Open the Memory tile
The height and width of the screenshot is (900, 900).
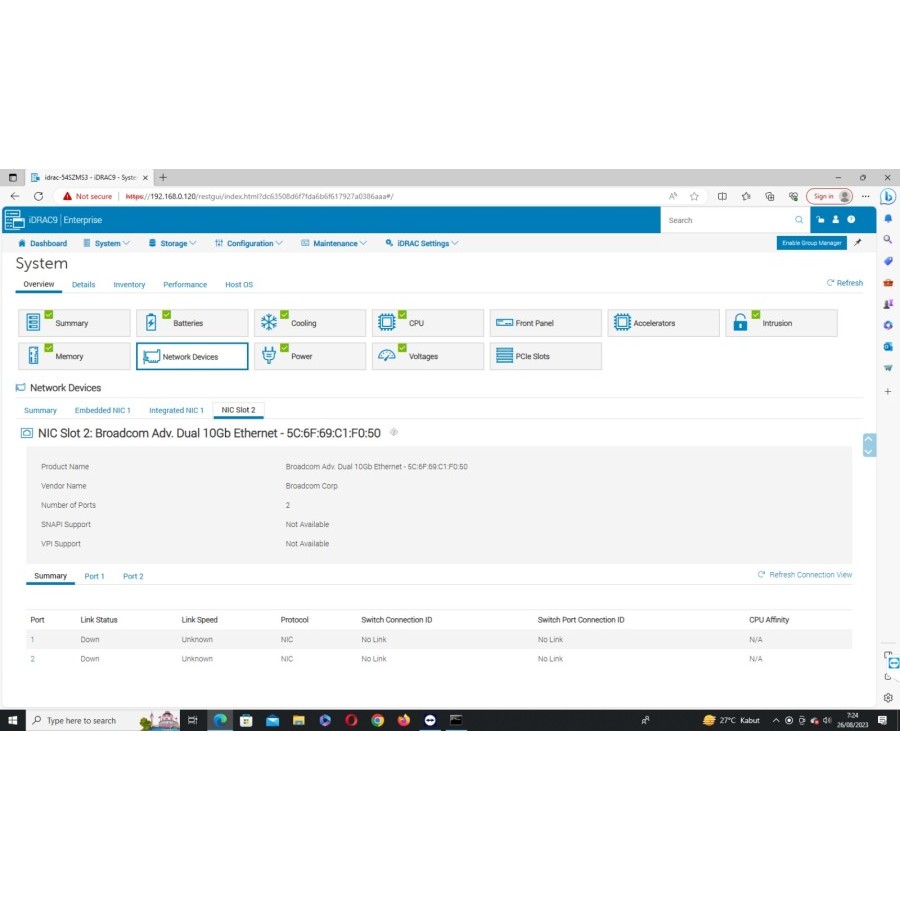[74, 356]
